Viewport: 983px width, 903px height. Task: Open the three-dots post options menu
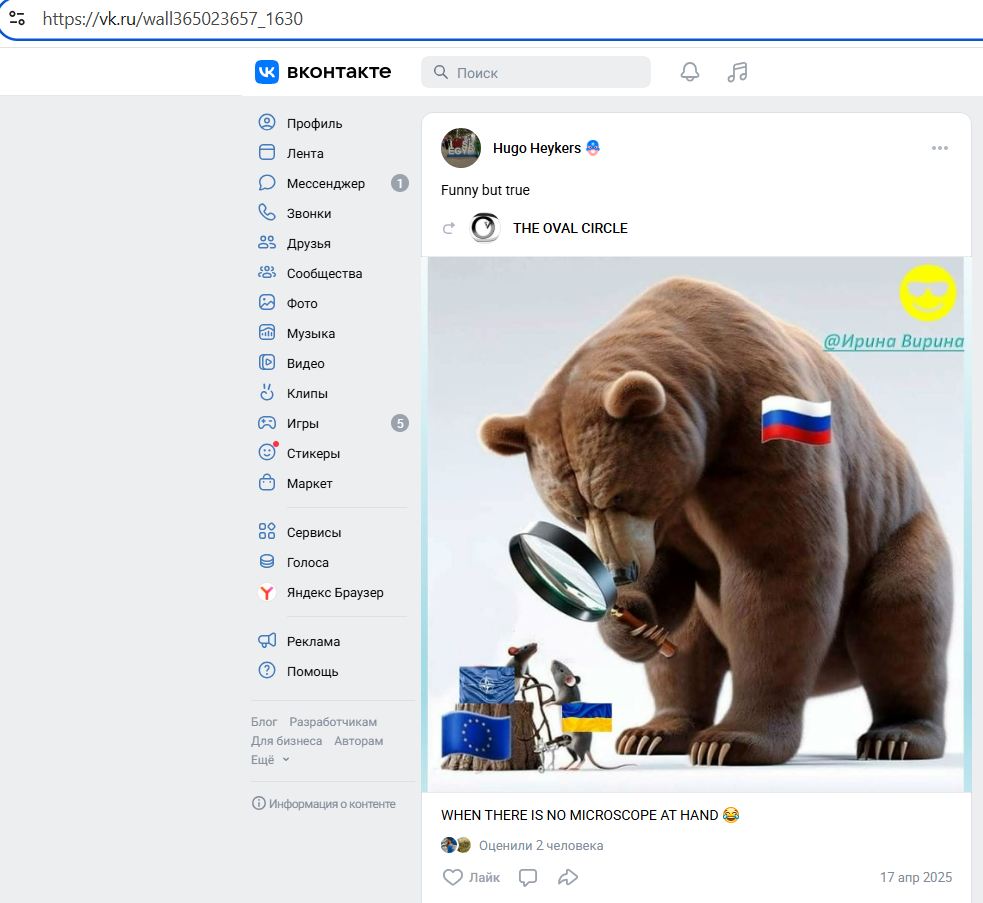pyautogui.click(x=940, y=148)
